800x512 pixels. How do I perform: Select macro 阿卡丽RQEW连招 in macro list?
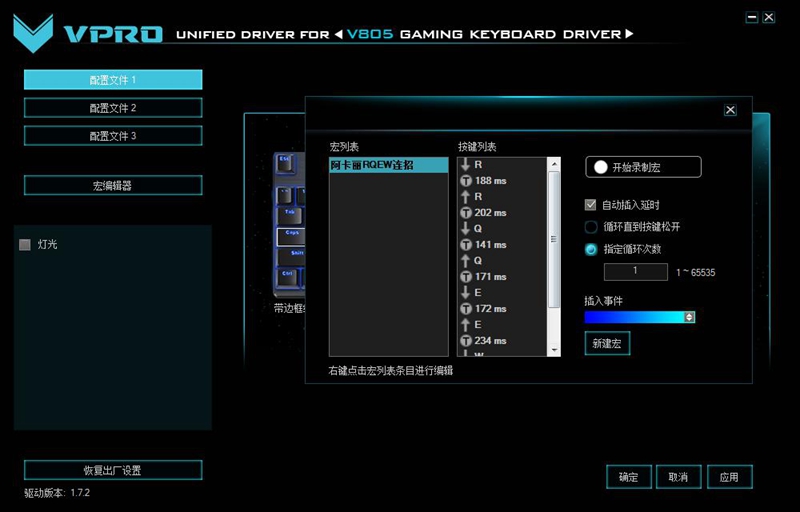[x=389, y=165]
